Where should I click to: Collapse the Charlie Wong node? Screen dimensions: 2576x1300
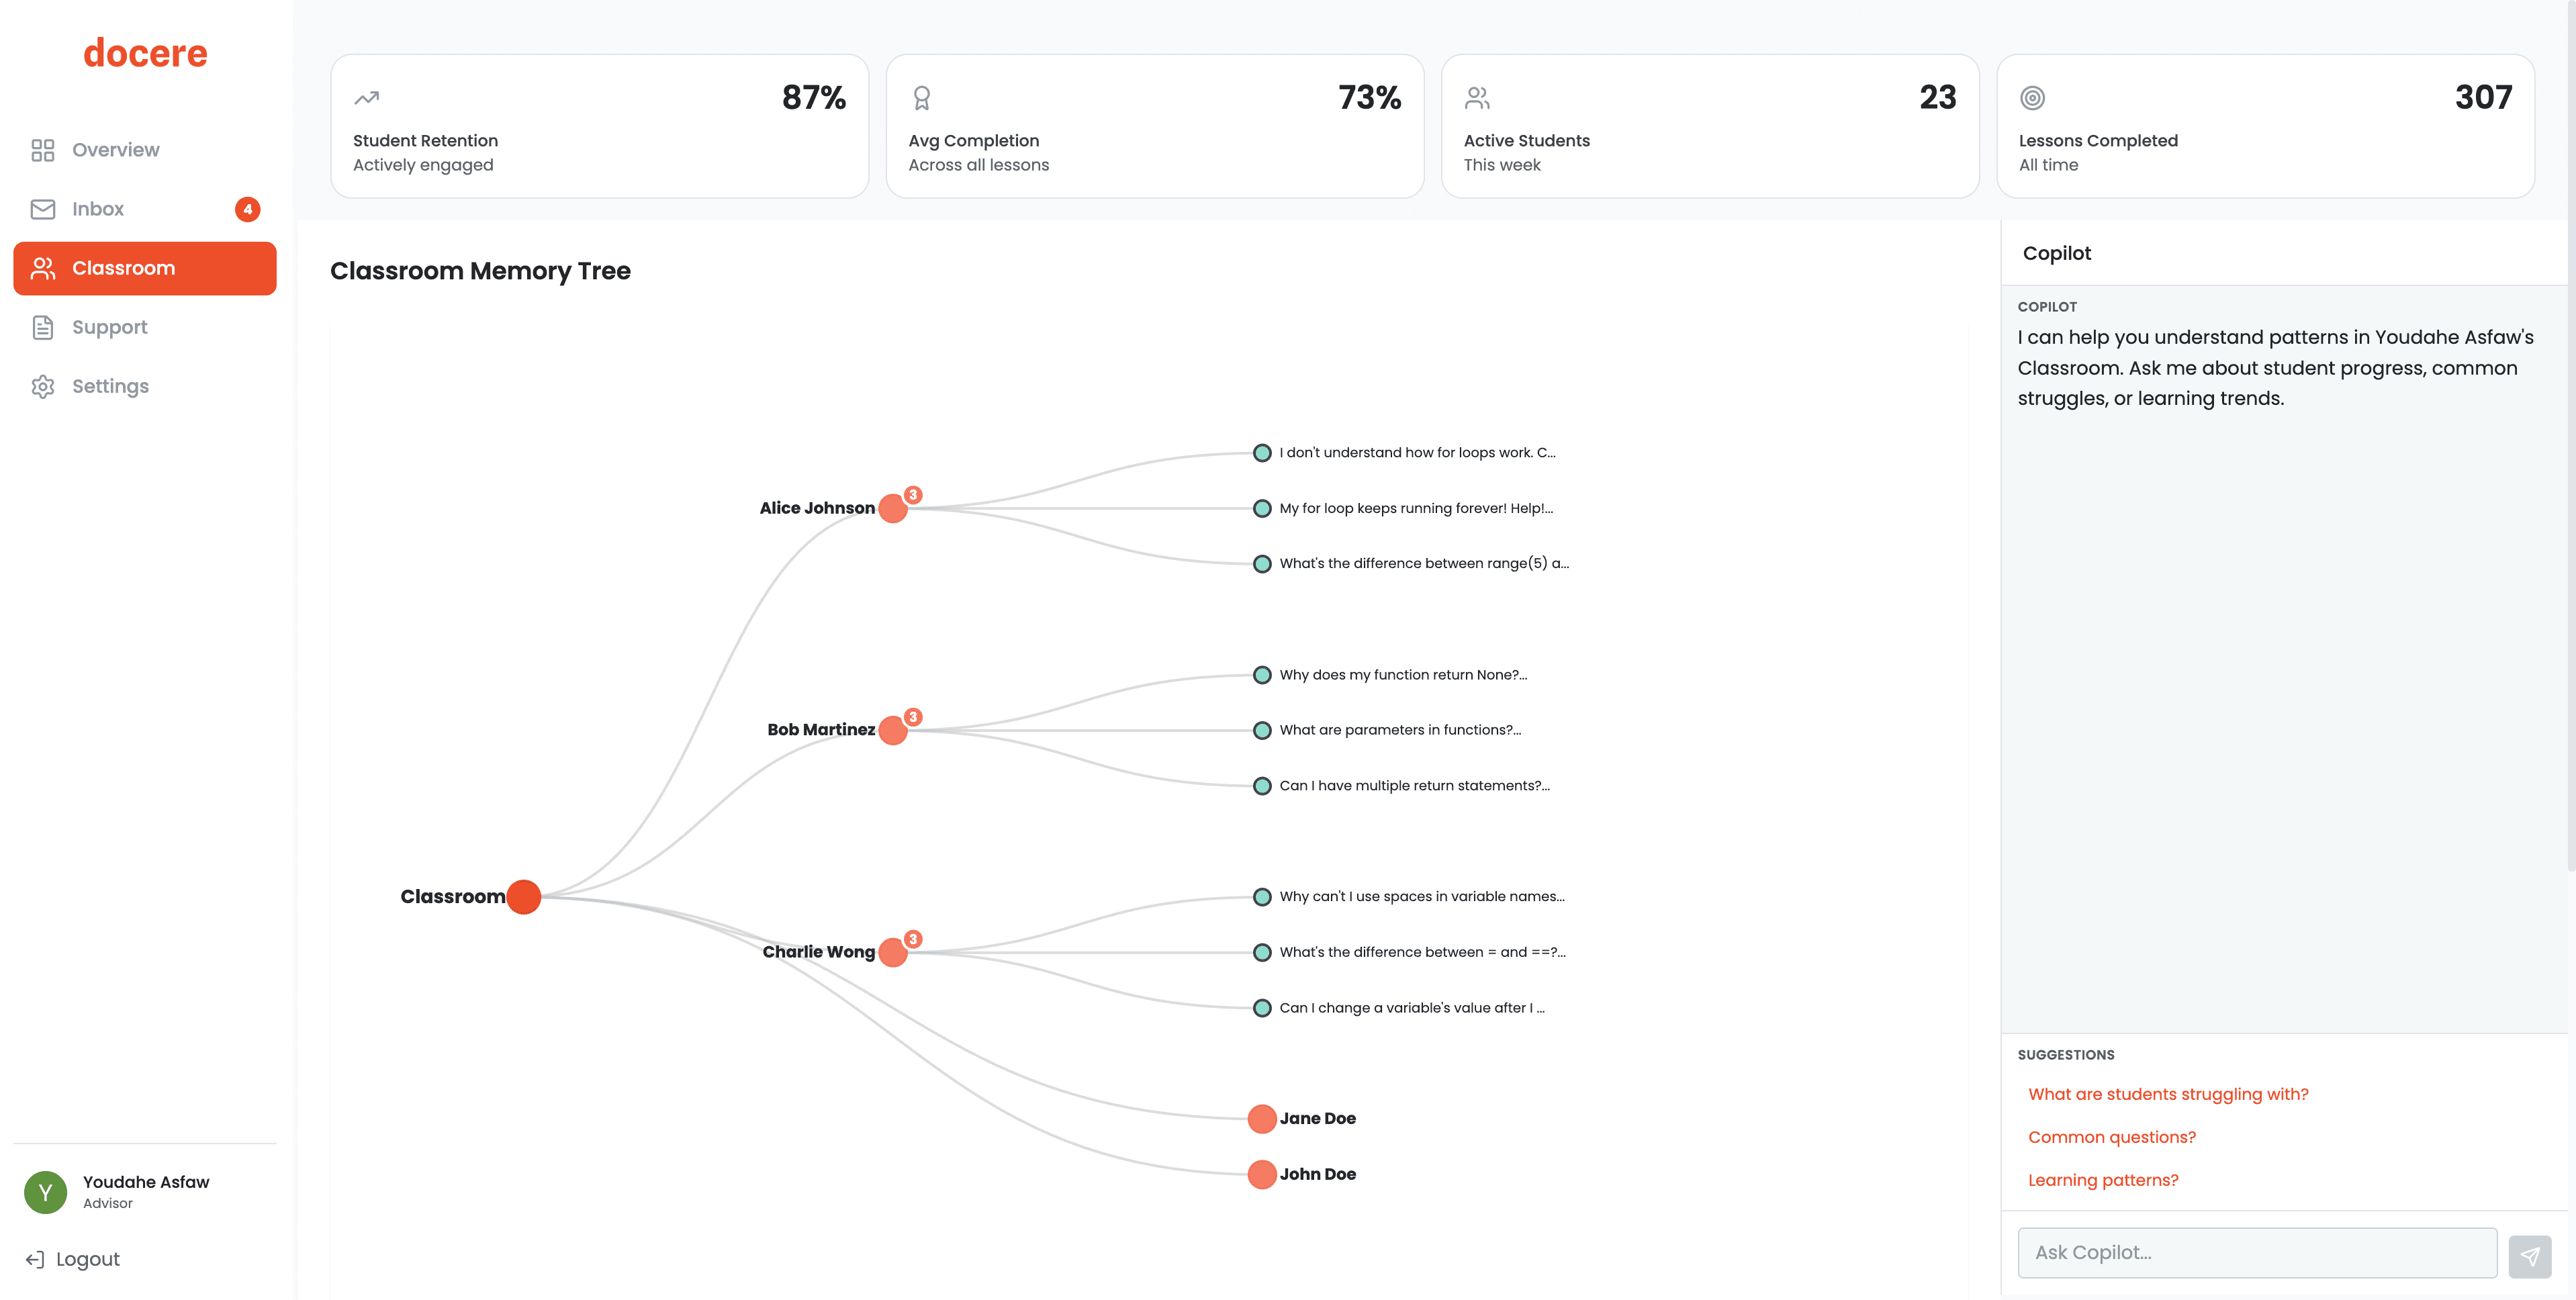pos(893,953)
